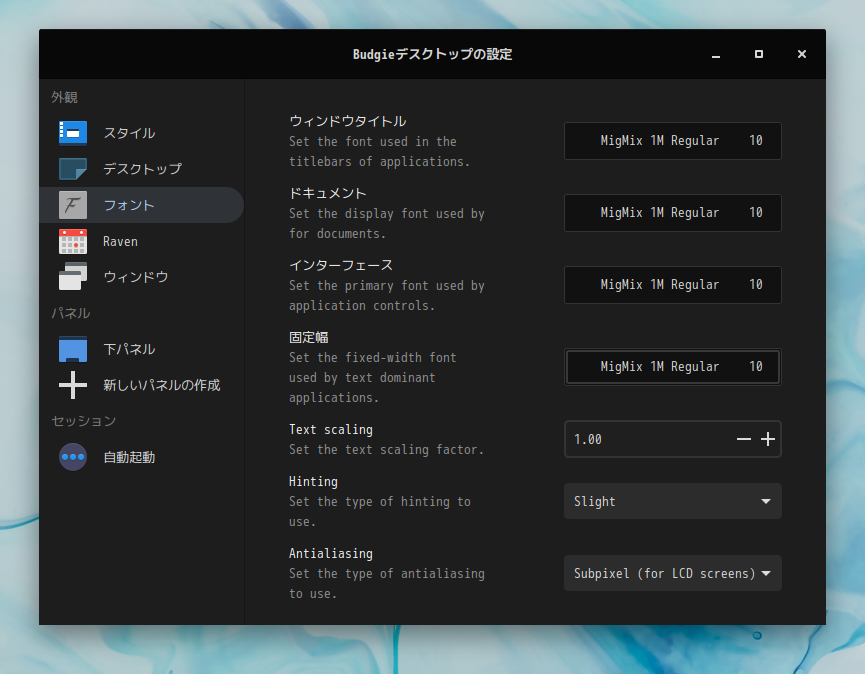Click the デスクトップ sidebar icon
865x674 pixels.
73,169
